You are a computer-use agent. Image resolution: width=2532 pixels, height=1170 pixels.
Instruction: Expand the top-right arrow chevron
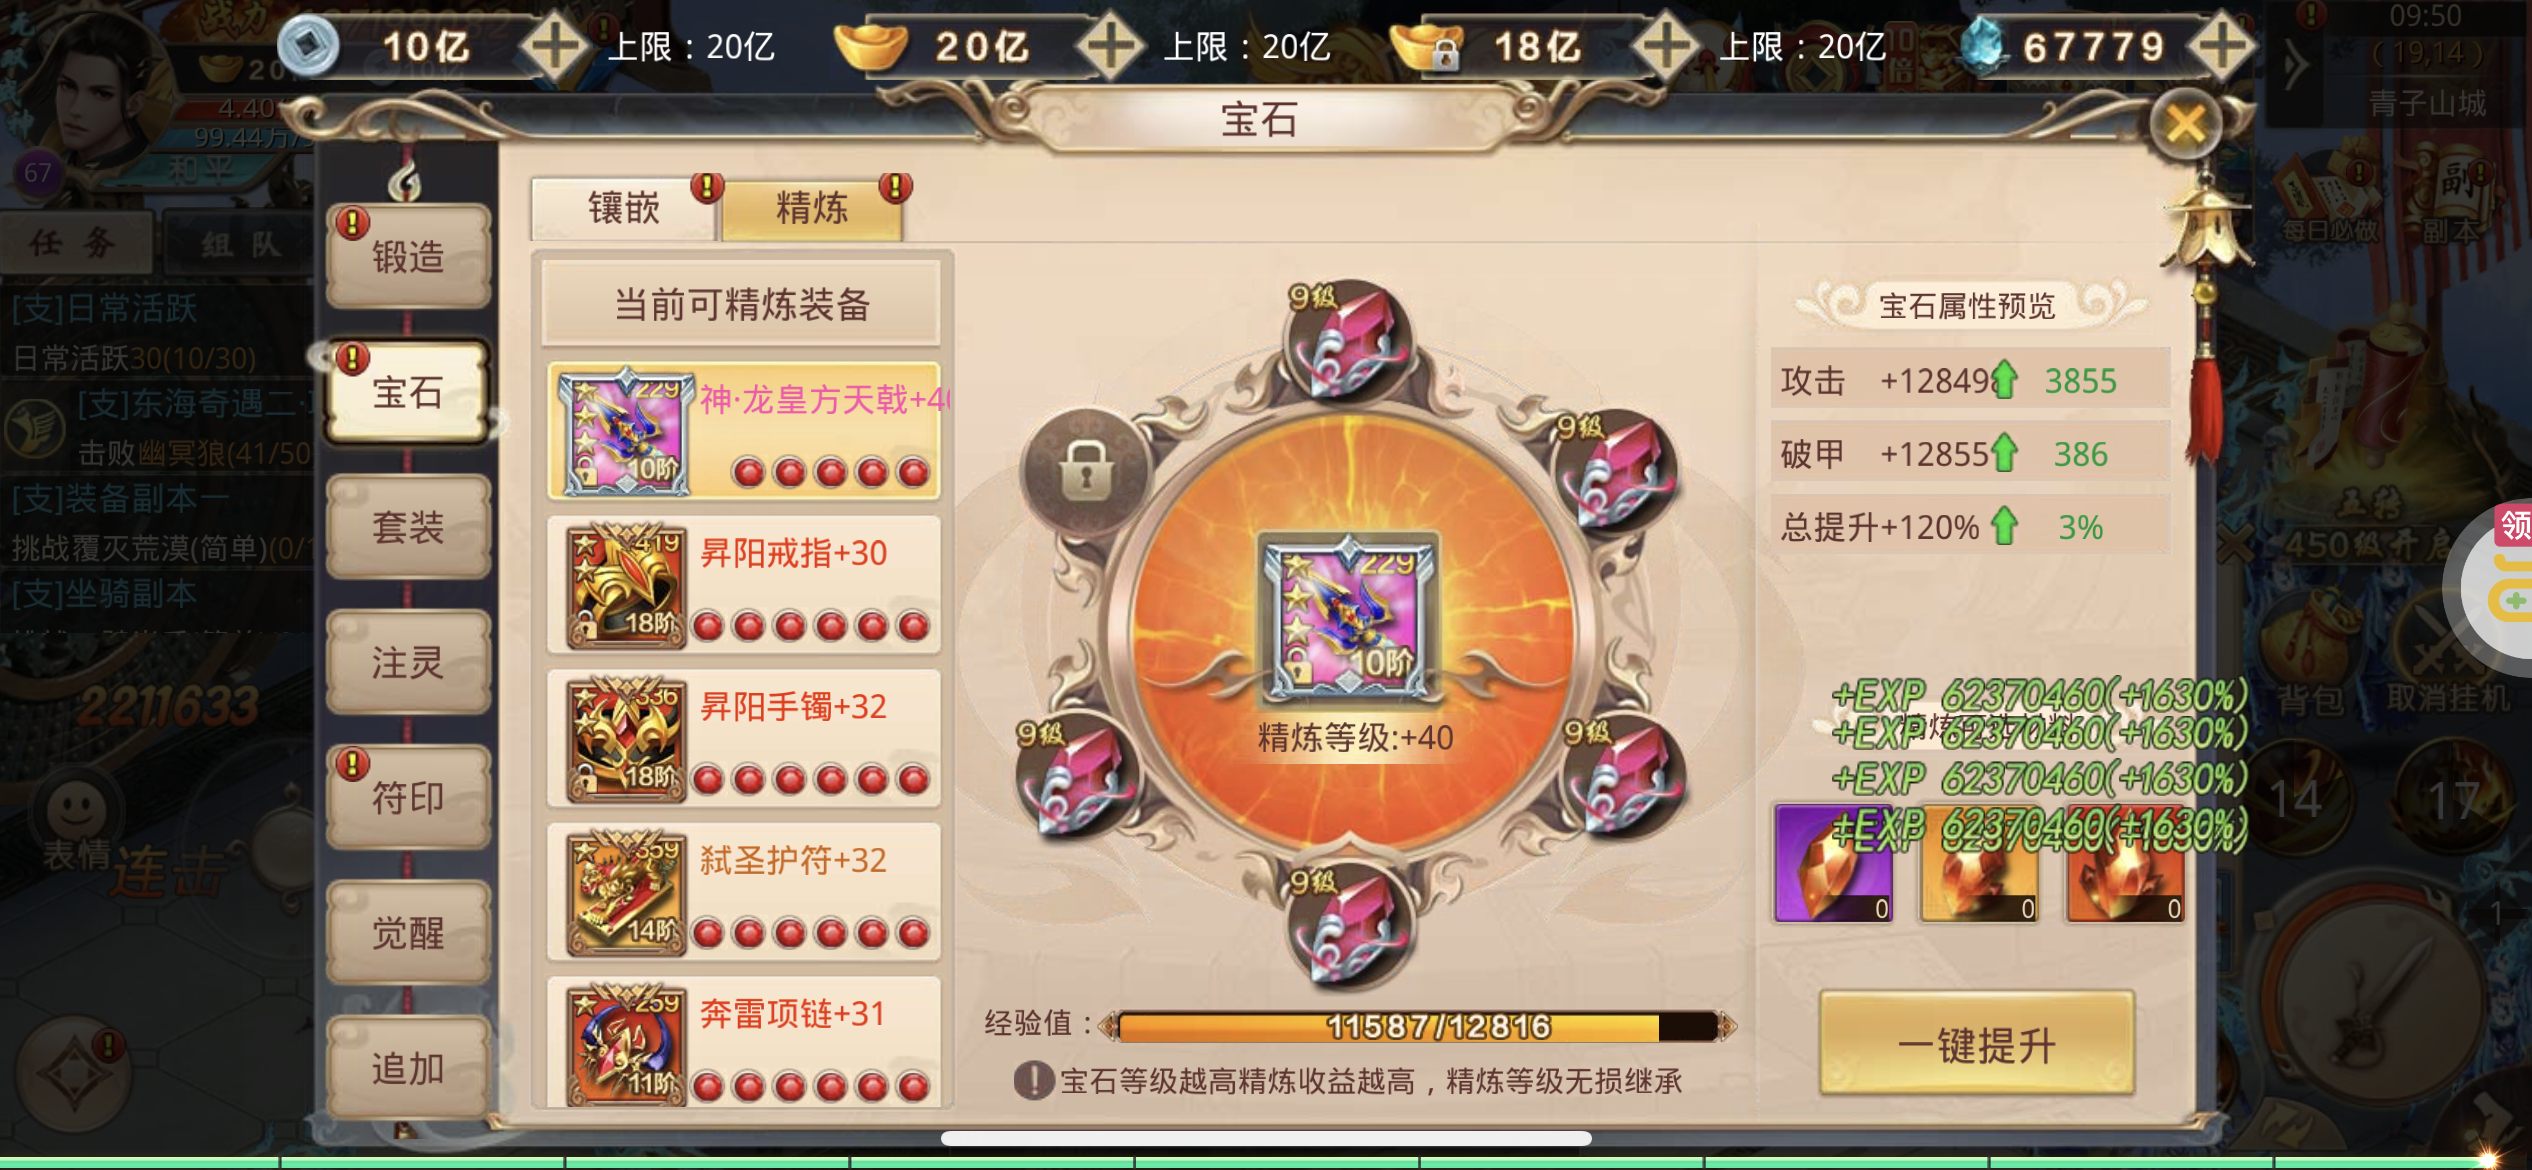[2296, 66]
